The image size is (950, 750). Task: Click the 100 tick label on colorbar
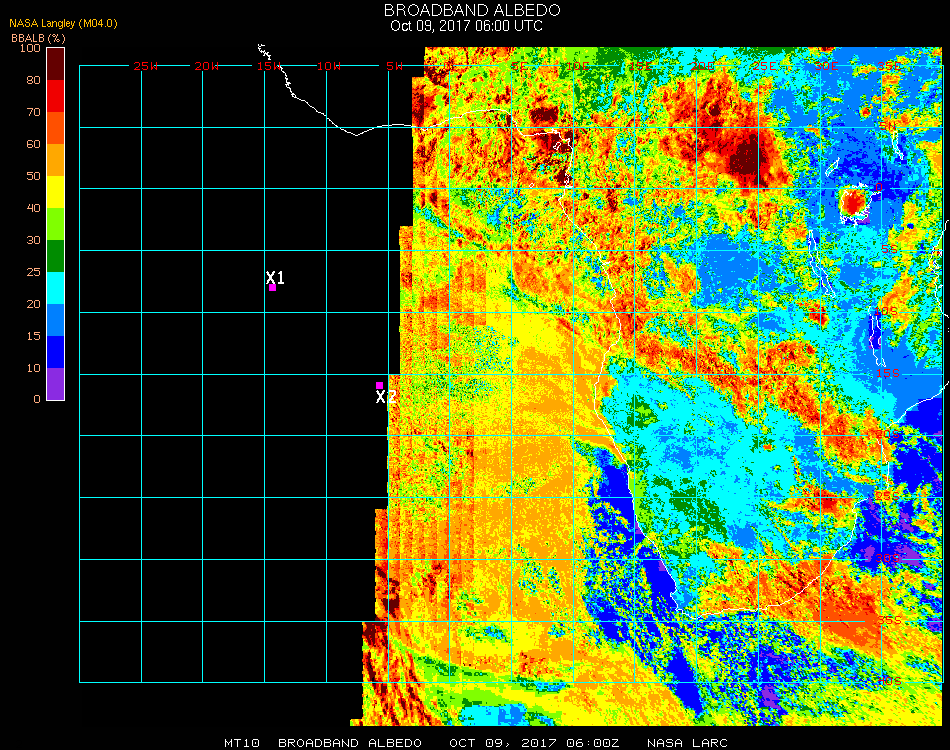pyautogui.click(x=30, y=48)
